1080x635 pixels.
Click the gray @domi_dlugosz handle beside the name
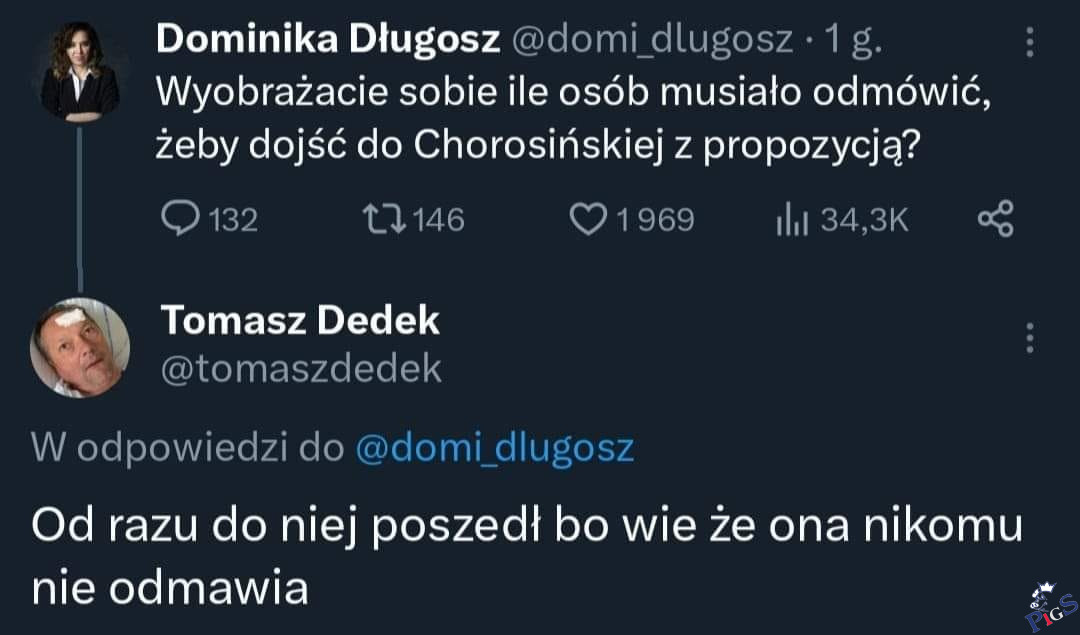(x=654, y=40)
